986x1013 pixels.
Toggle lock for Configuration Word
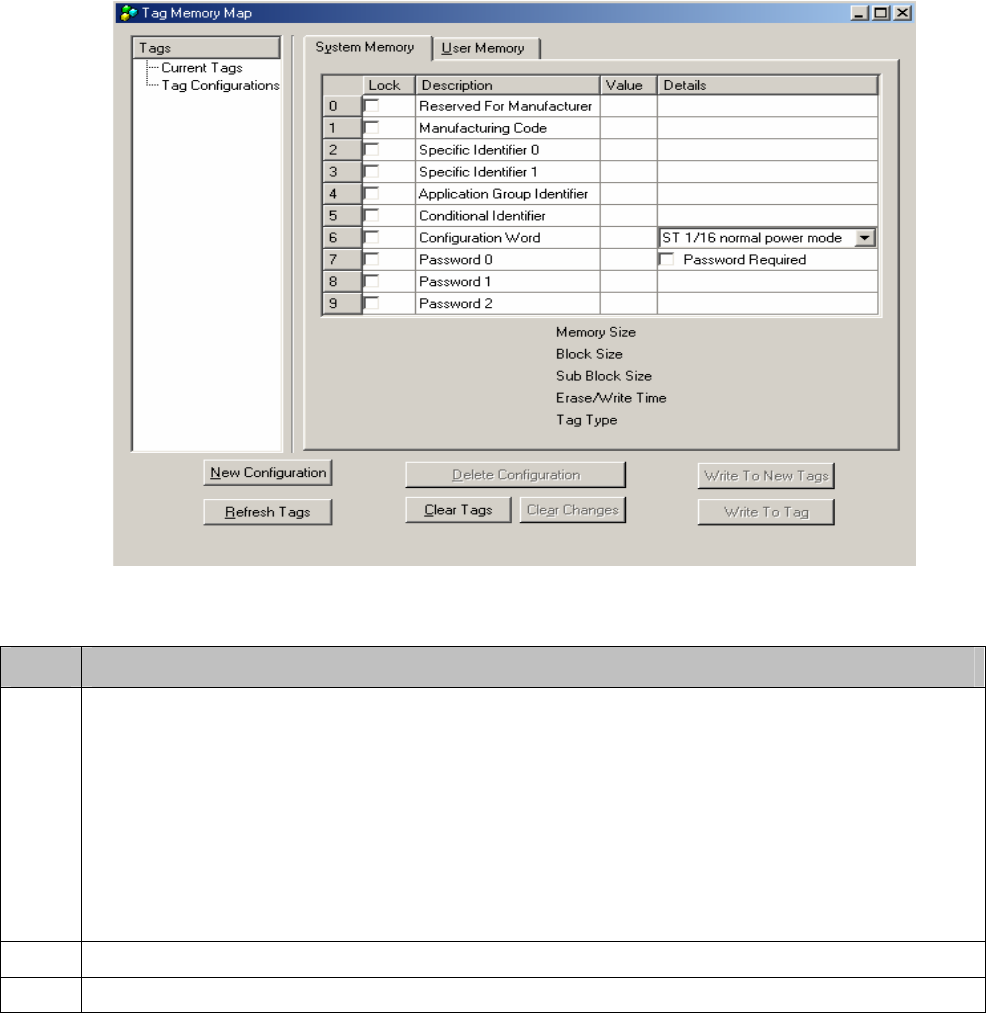(372, 238)
